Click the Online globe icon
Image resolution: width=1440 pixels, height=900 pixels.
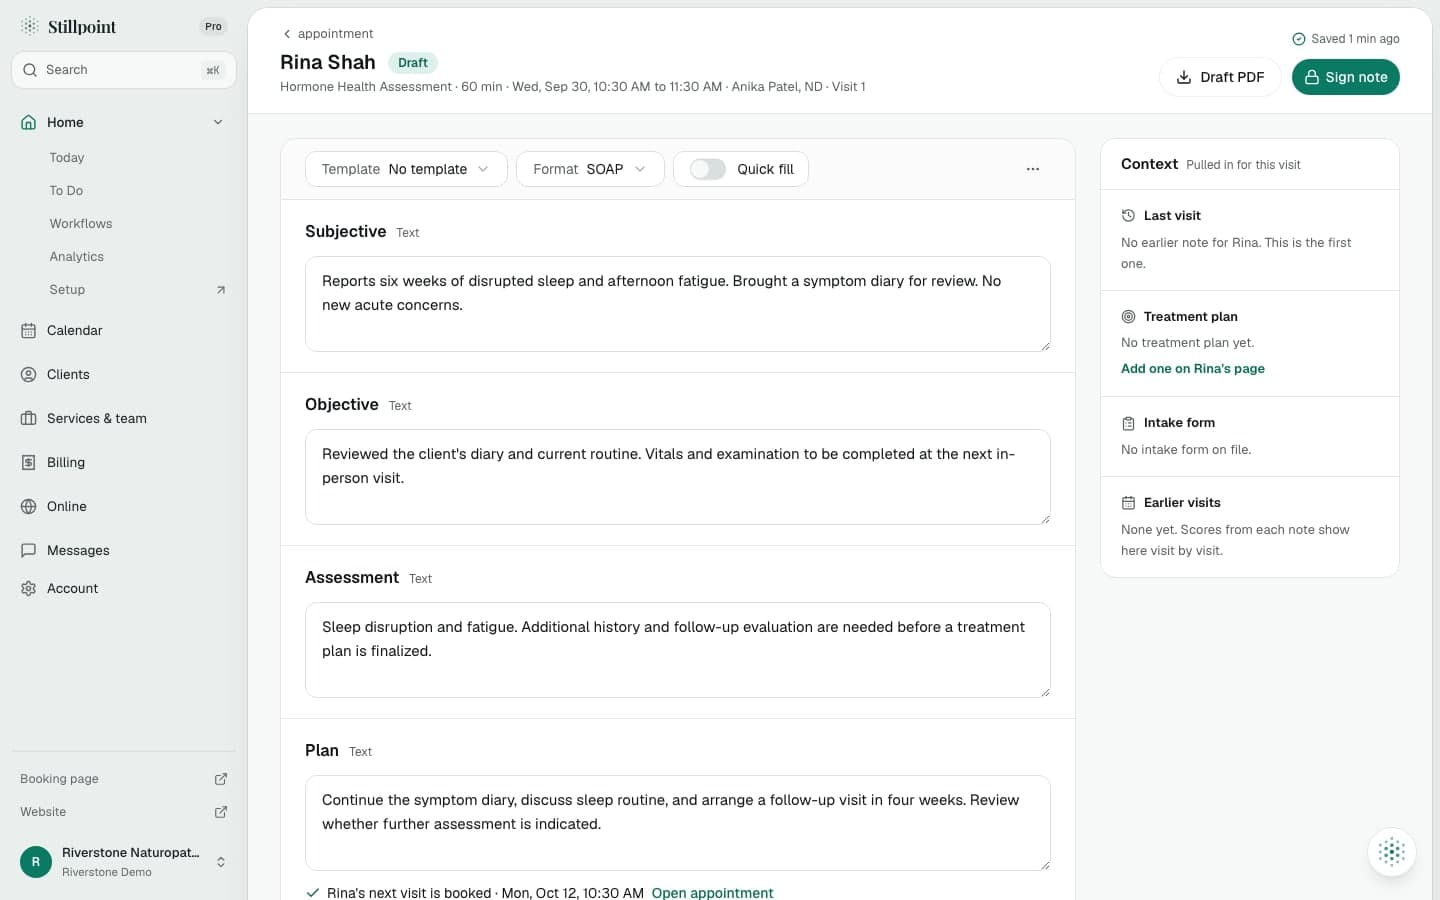[29, 506]
